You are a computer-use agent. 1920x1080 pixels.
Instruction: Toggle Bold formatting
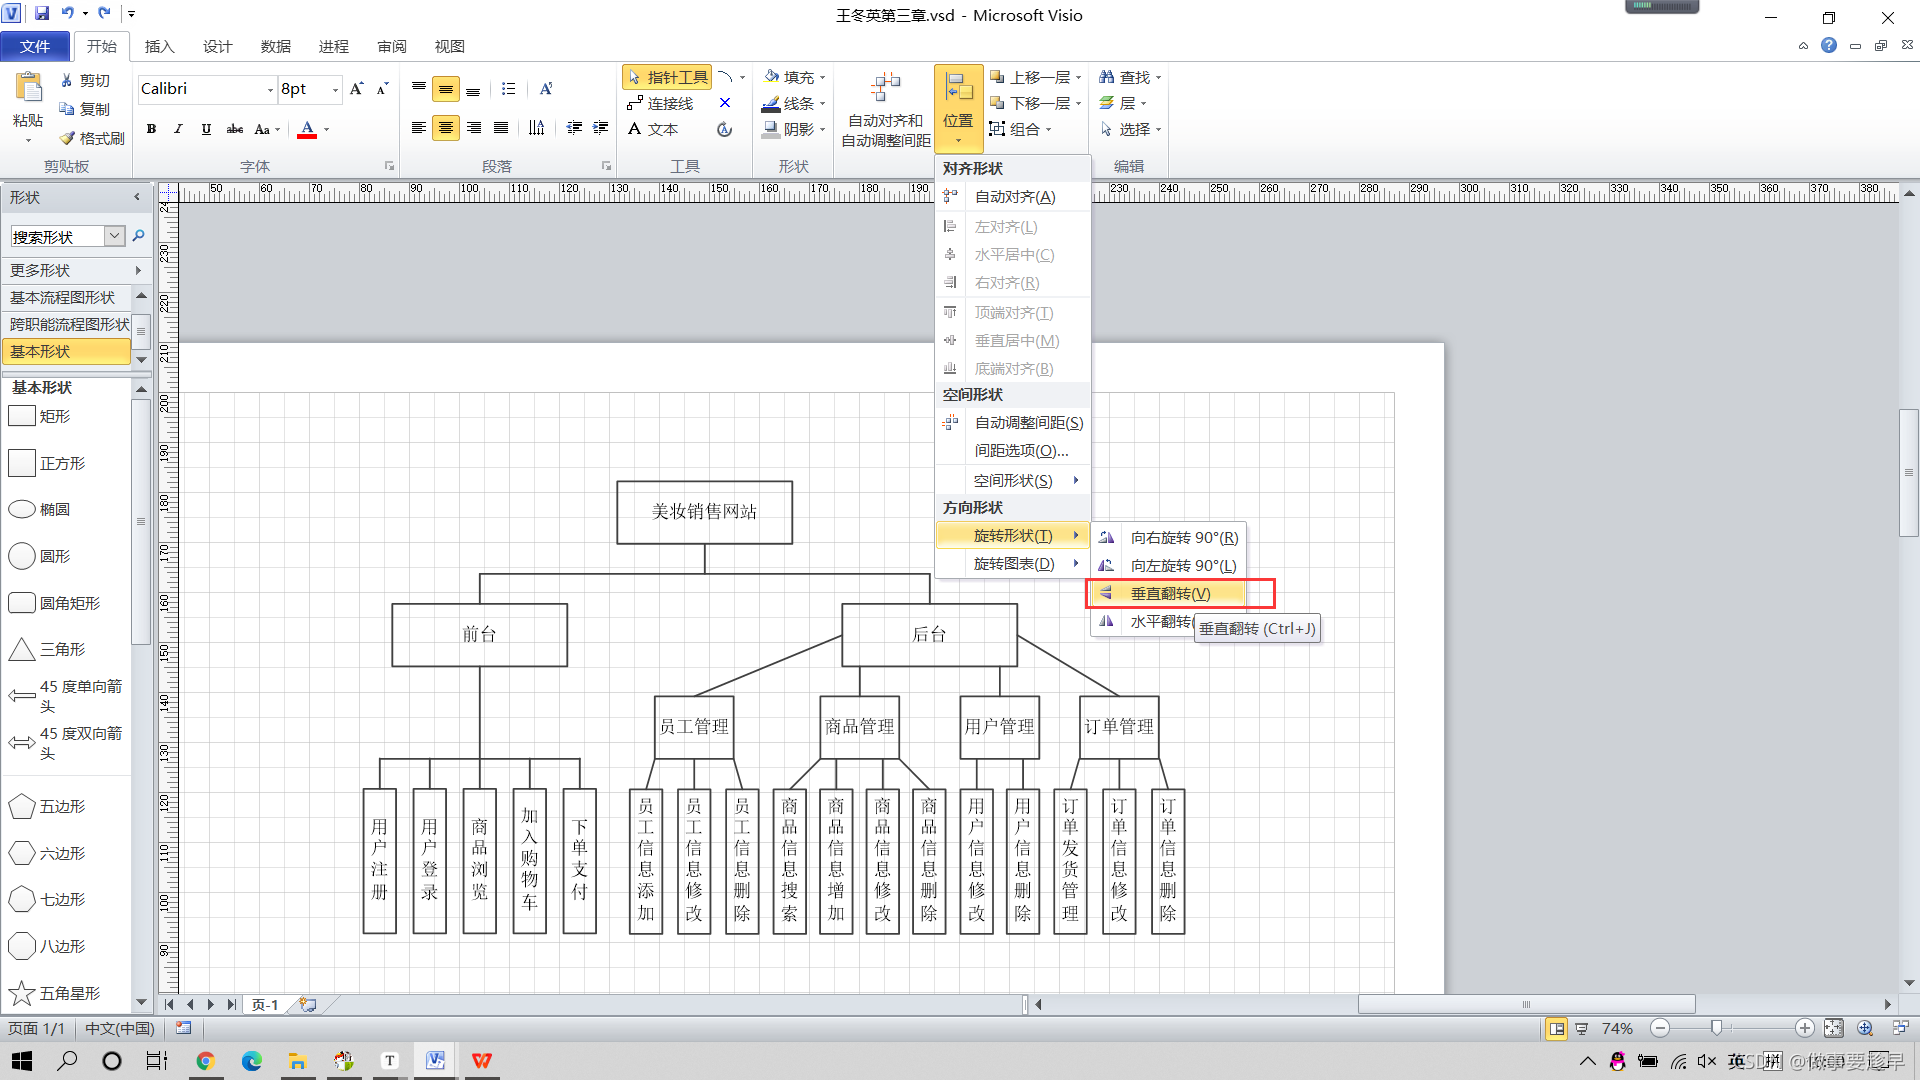pos(151,129)
